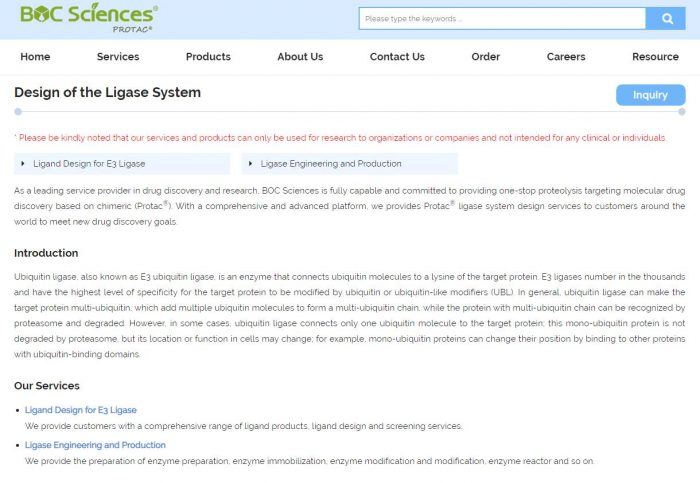Click the Inquiry button
Viewport: 700px width, 483px height.
(x=650, y=95)
